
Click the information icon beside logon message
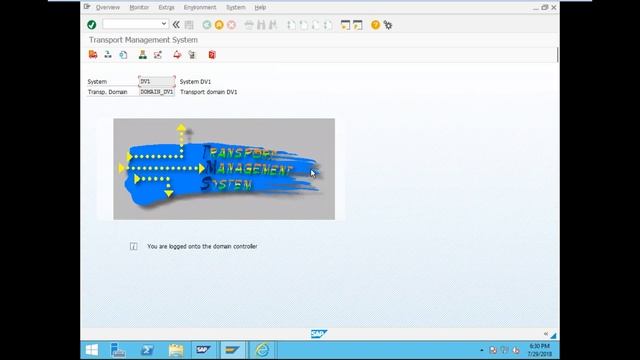[133, 246]
